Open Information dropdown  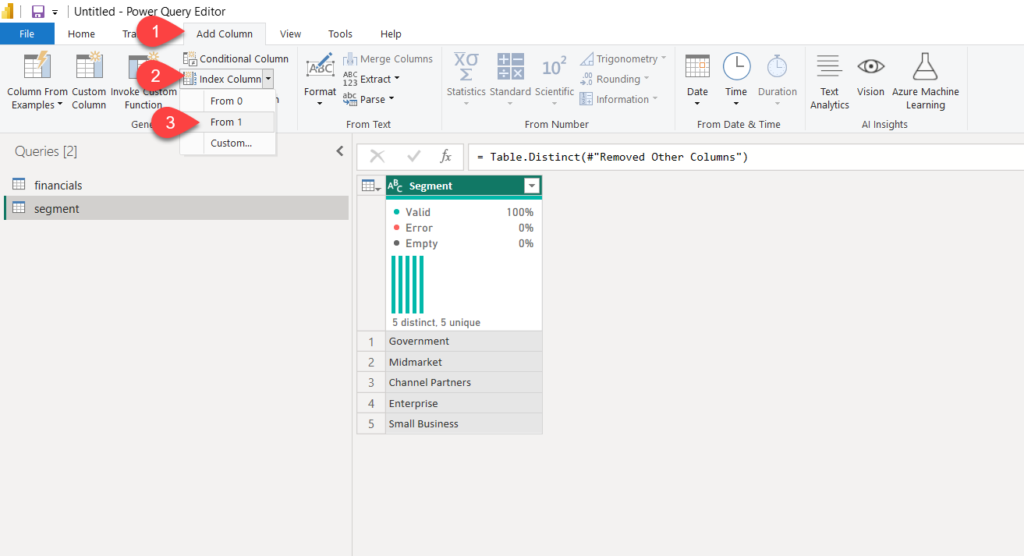(618, 99)
